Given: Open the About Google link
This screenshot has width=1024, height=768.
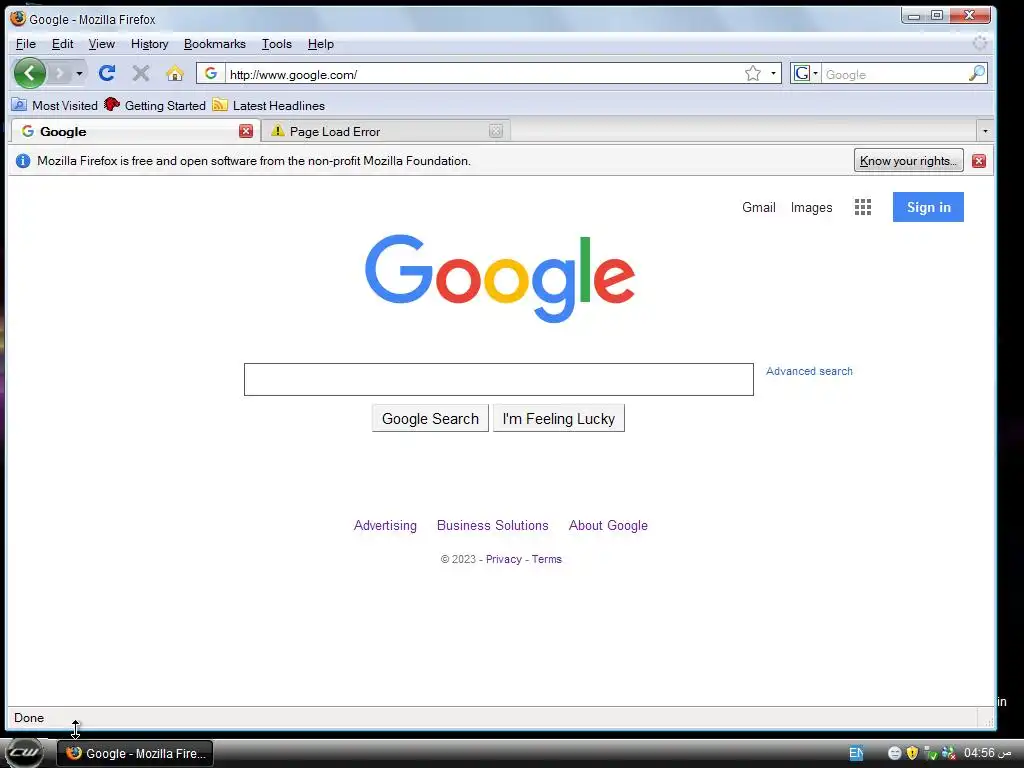Looking at the screenshot, I should (x=608, y=525).
